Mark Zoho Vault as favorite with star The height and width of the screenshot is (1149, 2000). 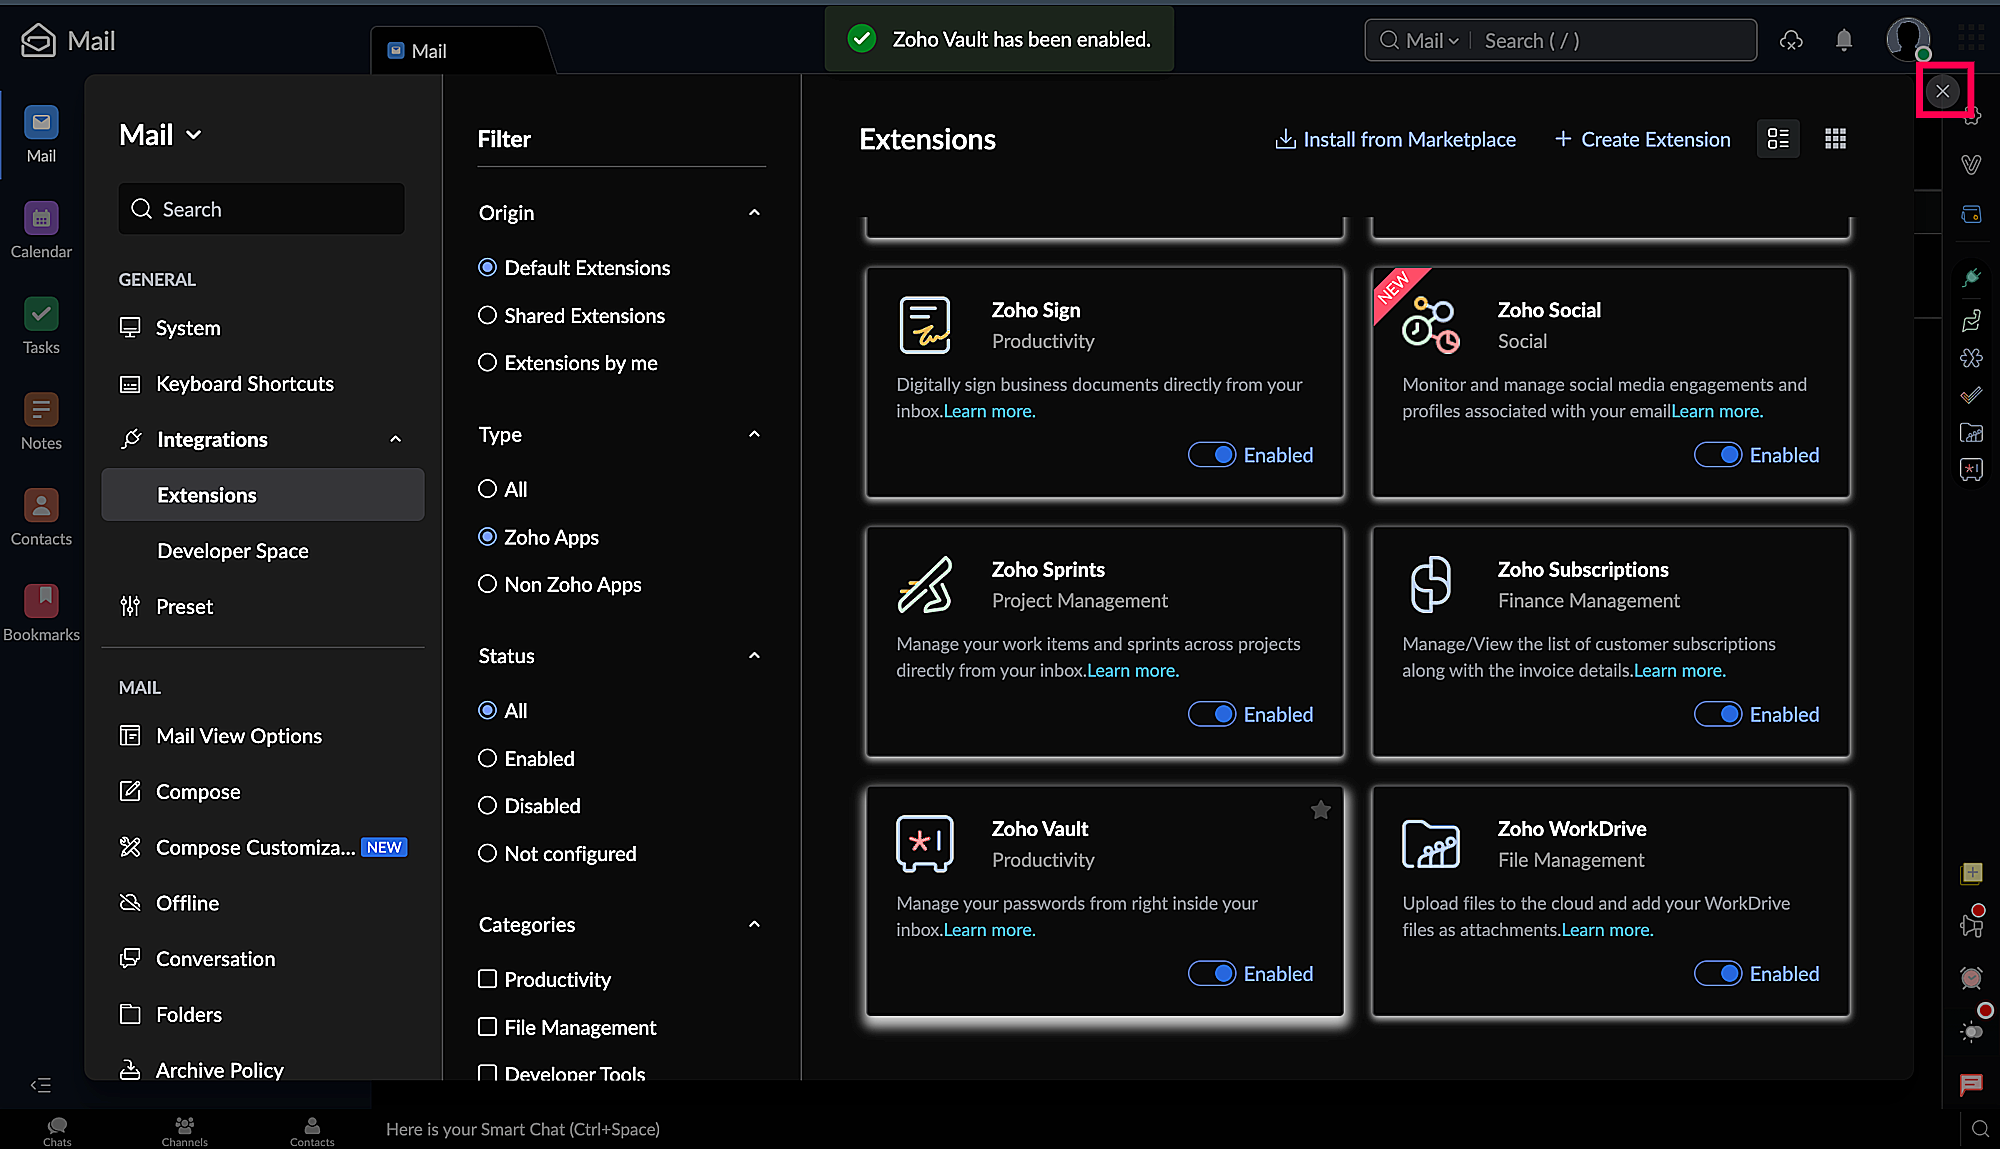coord(1320,810)
